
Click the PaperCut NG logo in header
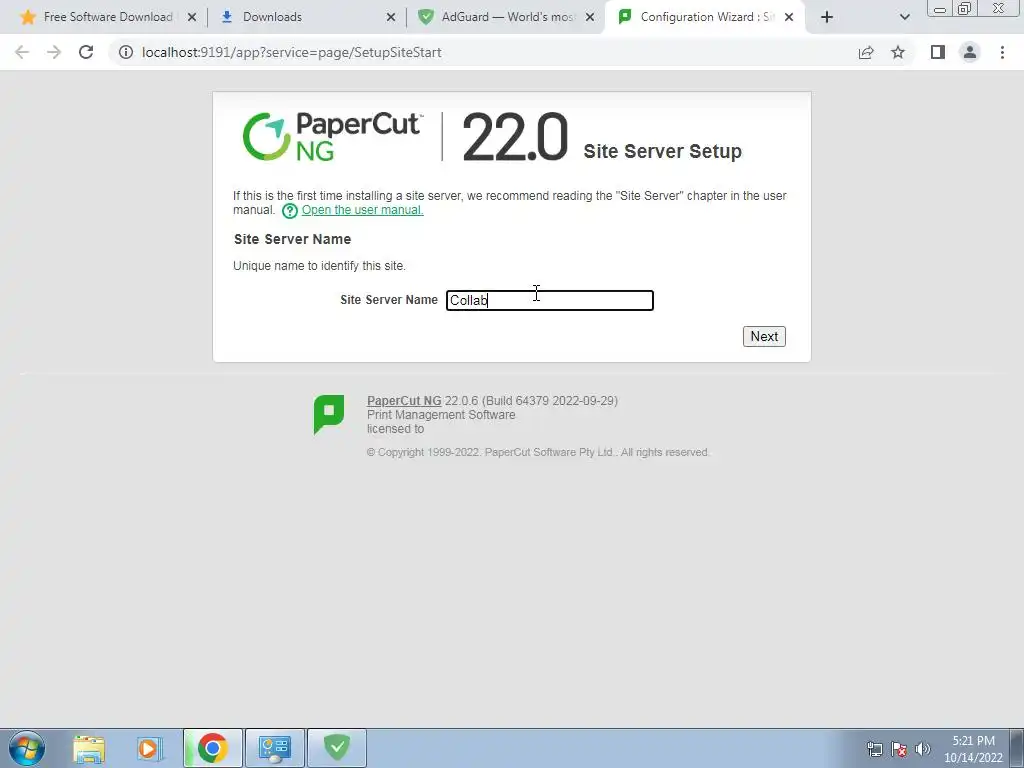(x=332, y=136)
